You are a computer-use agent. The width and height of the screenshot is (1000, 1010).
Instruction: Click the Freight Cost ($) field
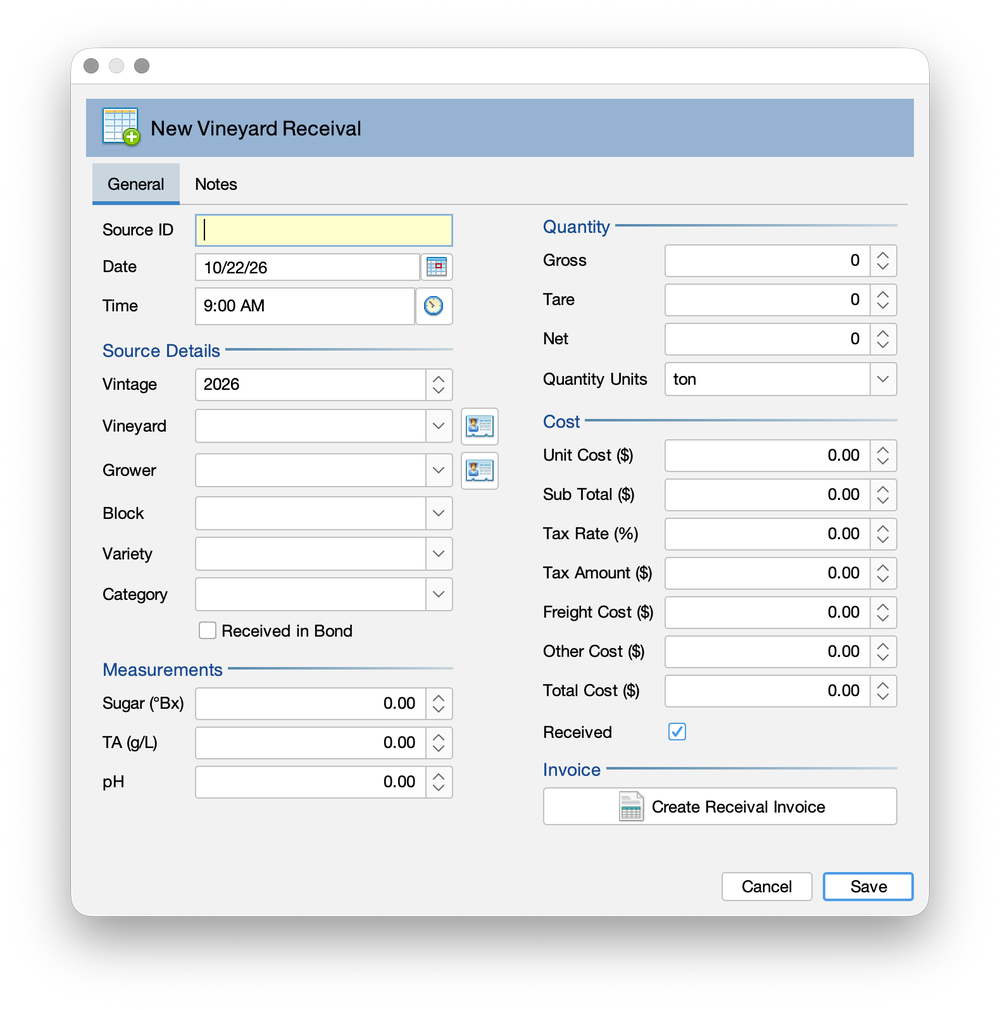click(x=767, y=613)
